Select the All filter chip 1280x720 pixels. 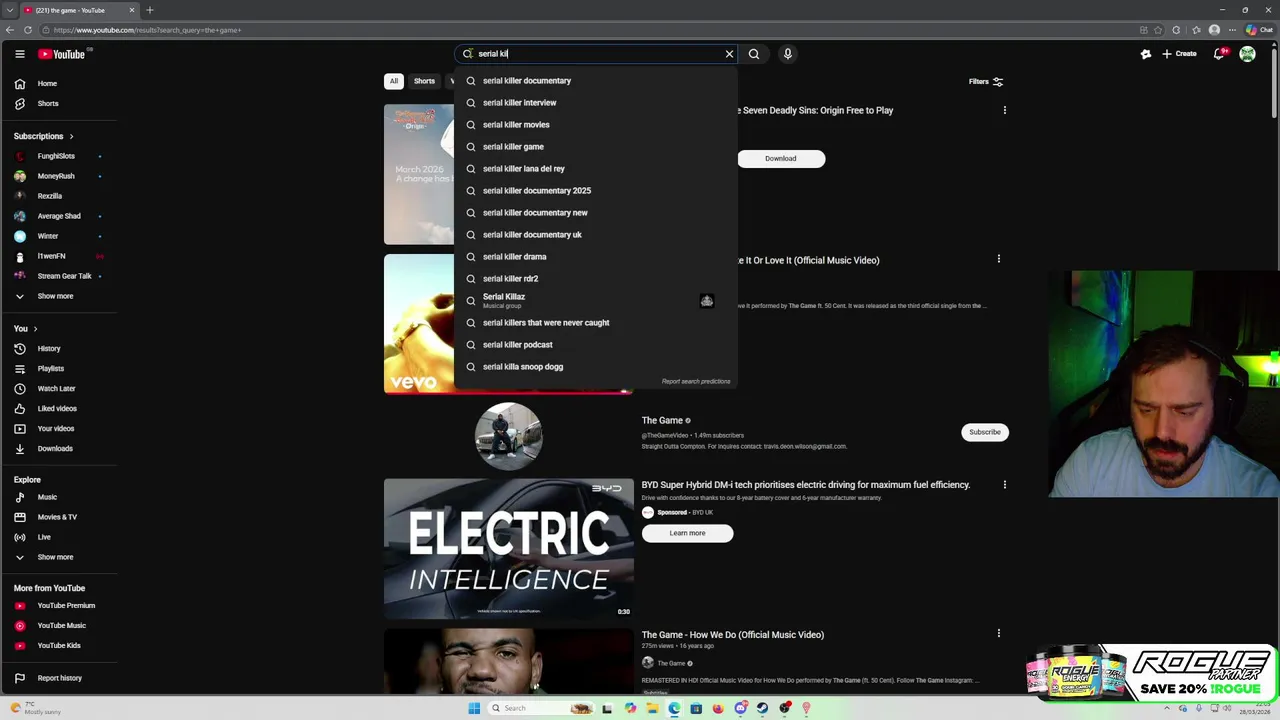[394, 81]
